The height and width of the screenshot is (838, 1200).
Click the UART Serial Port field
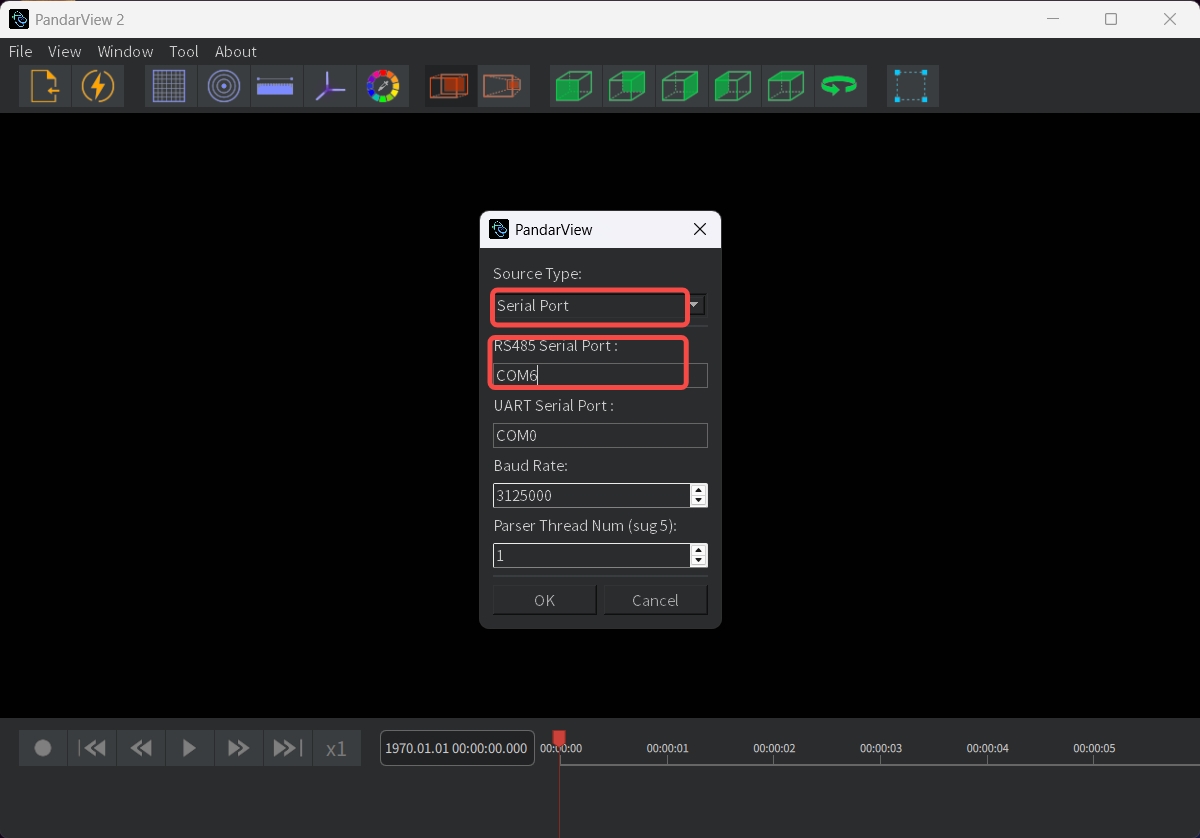[600, 436]
